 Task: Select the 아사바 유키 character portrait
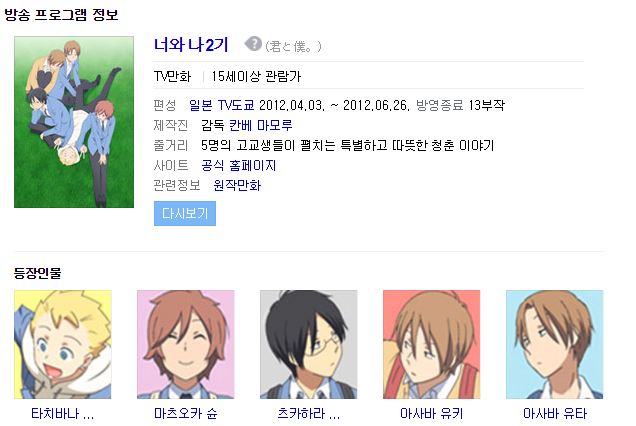(432, 344)
